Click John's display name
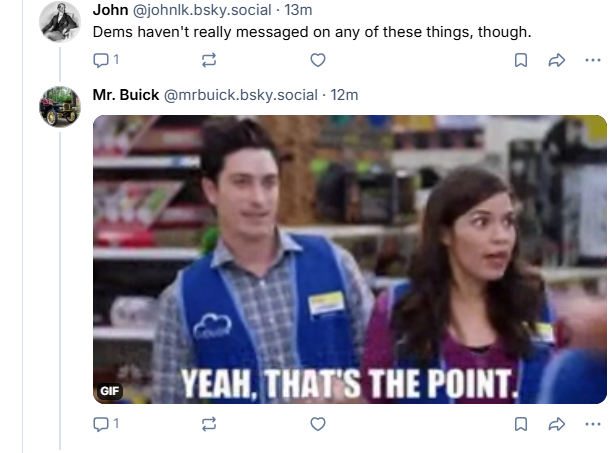Viewport: 615px width, 453px height. click(110, 10)
